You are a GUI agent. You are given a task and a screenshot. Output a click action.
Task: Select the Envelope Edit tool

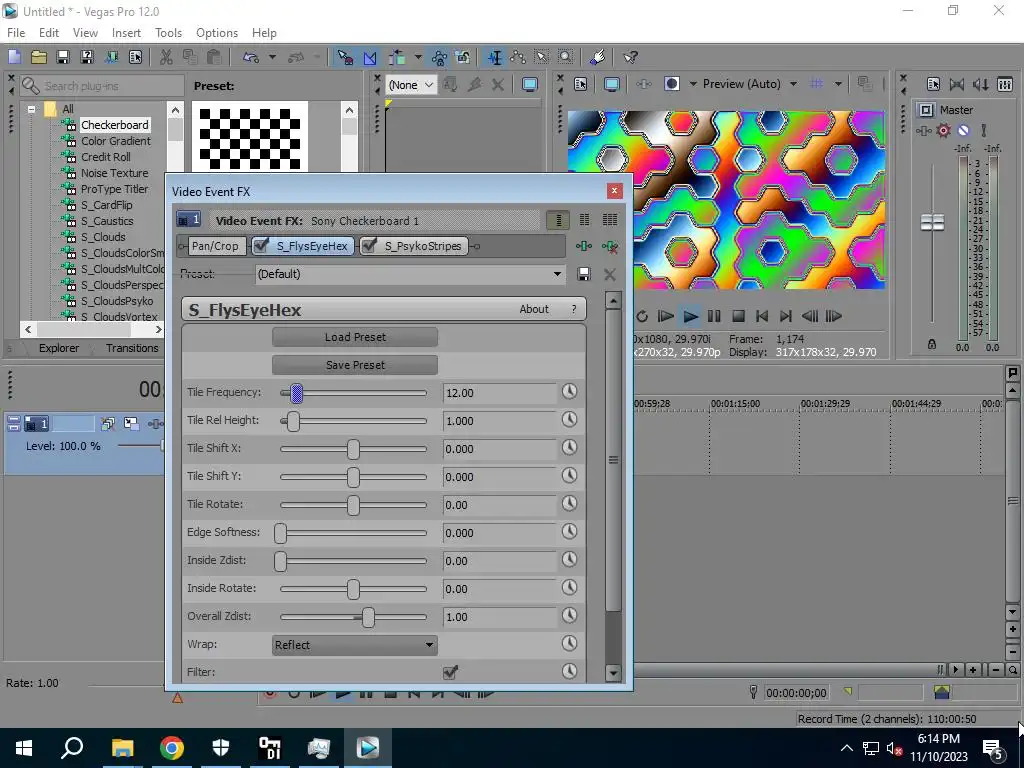tap(518, 57)
